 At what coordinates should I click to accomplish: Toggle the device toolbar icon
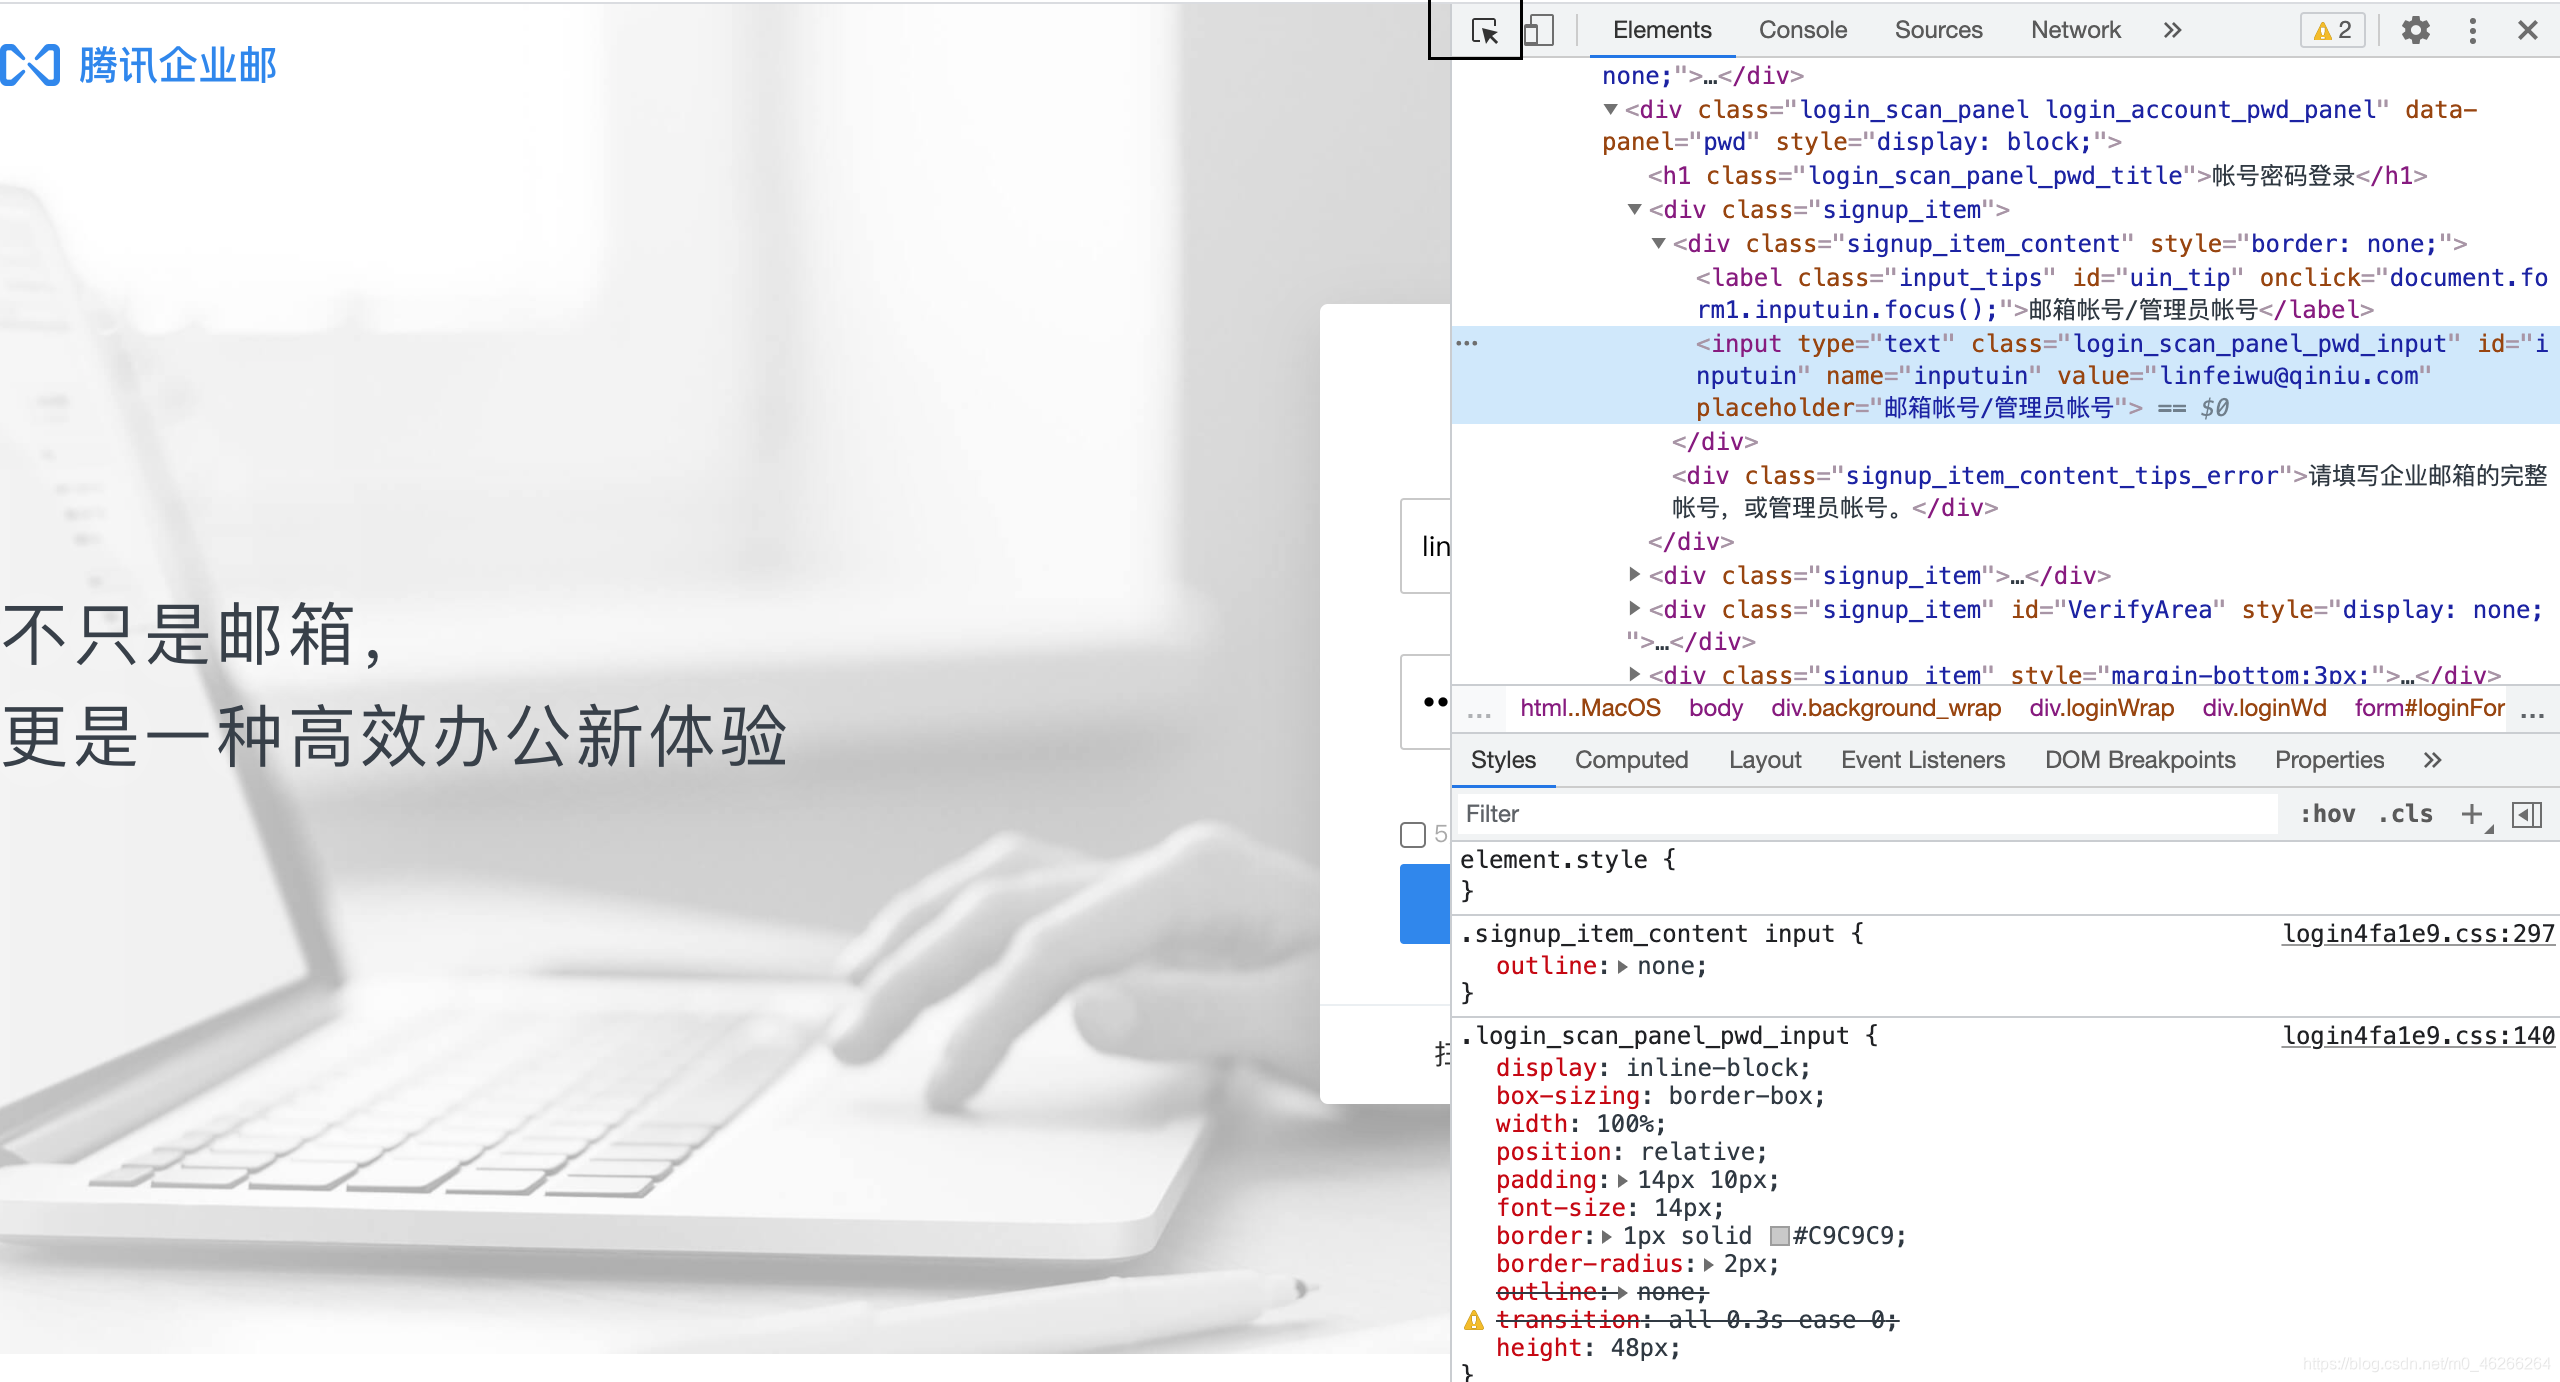1539,30
